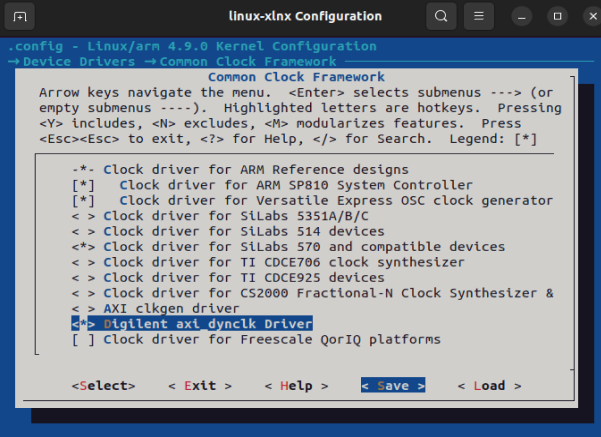Enable Freescale QorIQ platforms clock driver
This screenshot has height=437, width=601.
pyautogui.click(x=83, y=340)
